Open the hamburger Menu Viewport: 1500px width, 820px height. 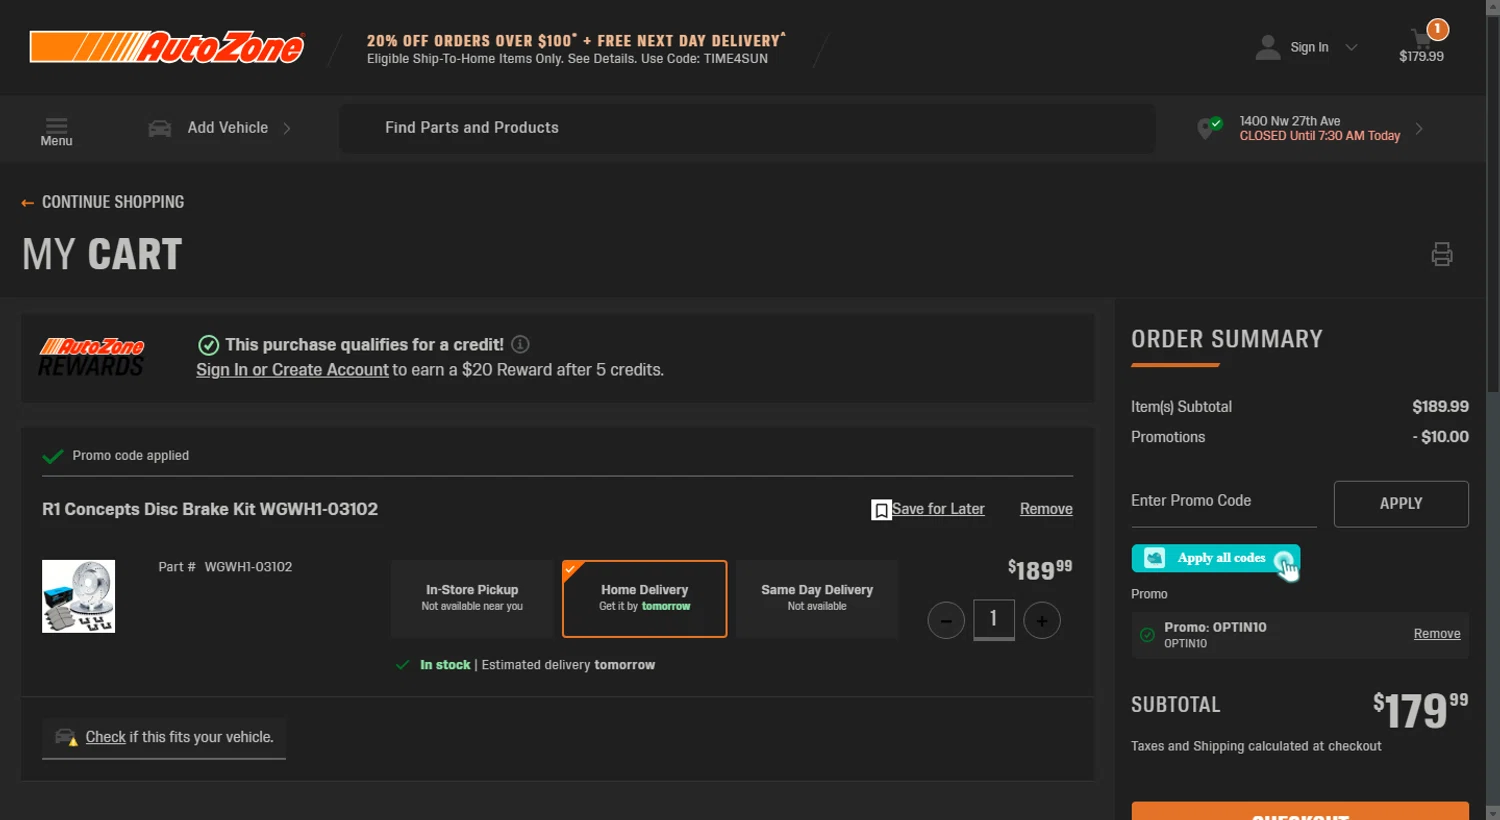pos(56,131)
